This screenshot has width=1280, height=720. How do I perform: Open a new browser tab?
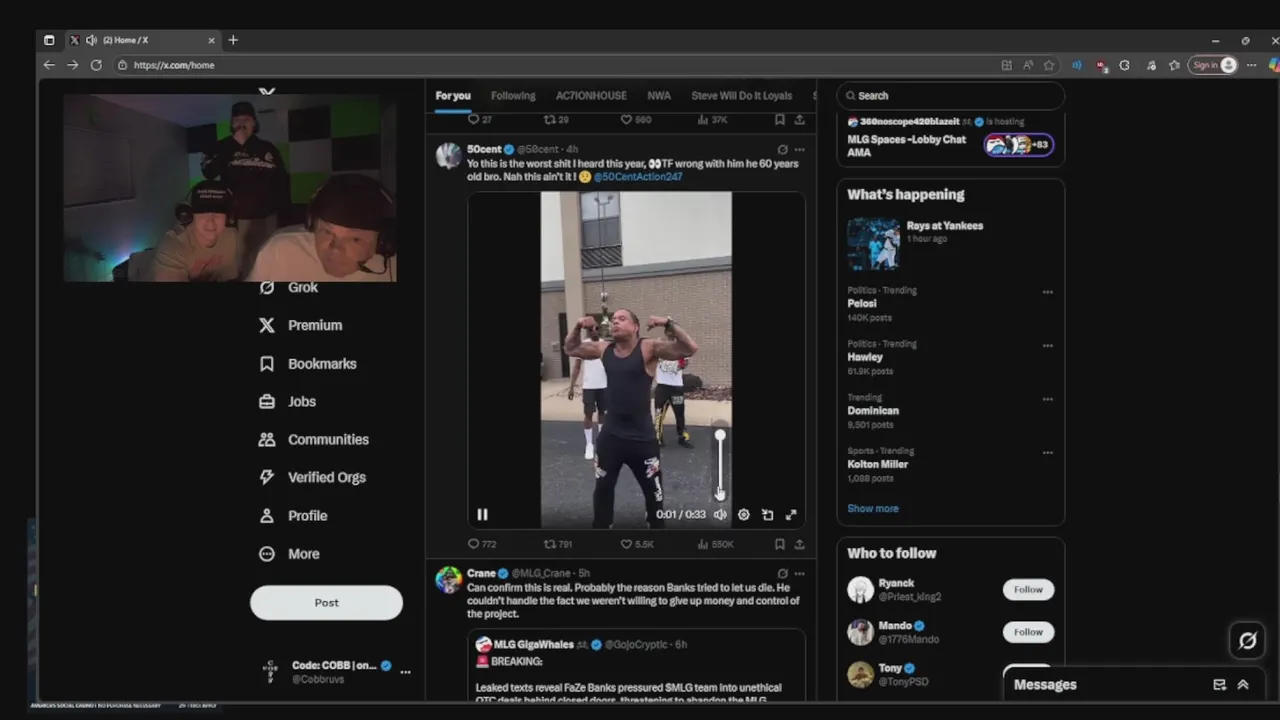click(233, 40)
